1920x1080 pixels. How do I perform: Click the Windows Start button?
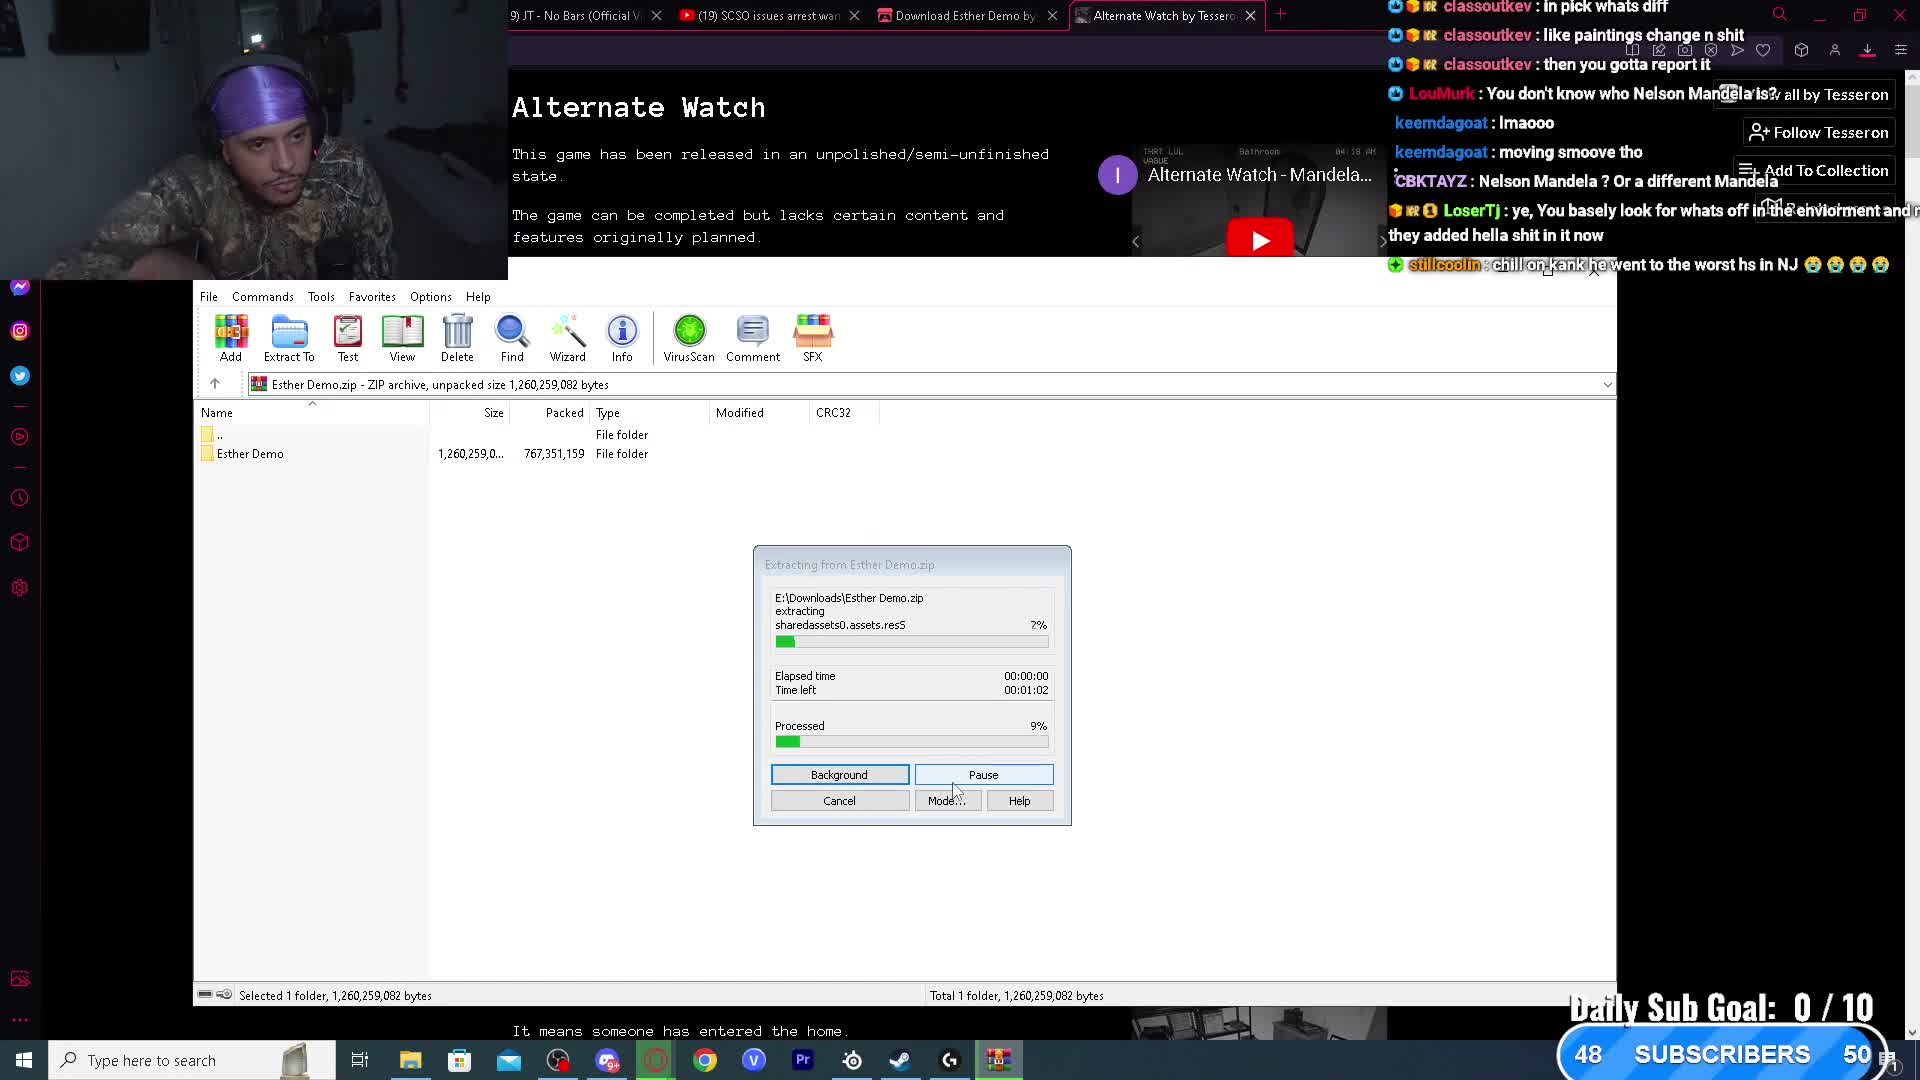point(24,1060)
